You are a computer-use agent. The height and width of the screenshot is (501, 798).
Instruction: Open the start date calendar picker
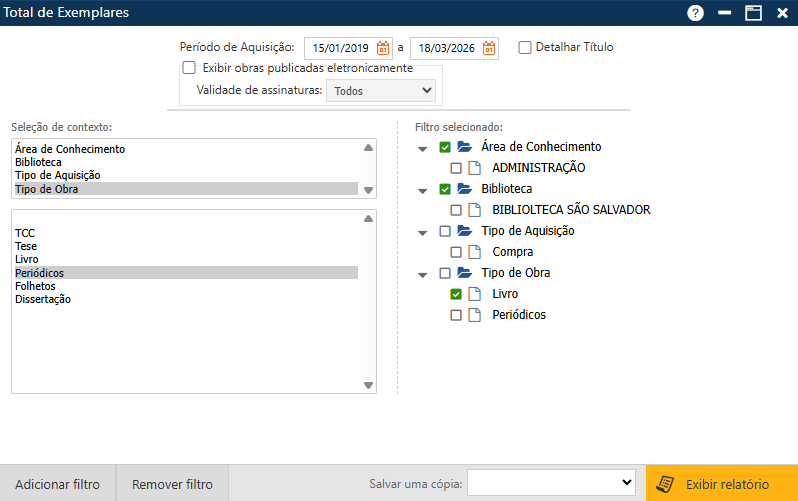pyautogui.click(x=382, y=48)
